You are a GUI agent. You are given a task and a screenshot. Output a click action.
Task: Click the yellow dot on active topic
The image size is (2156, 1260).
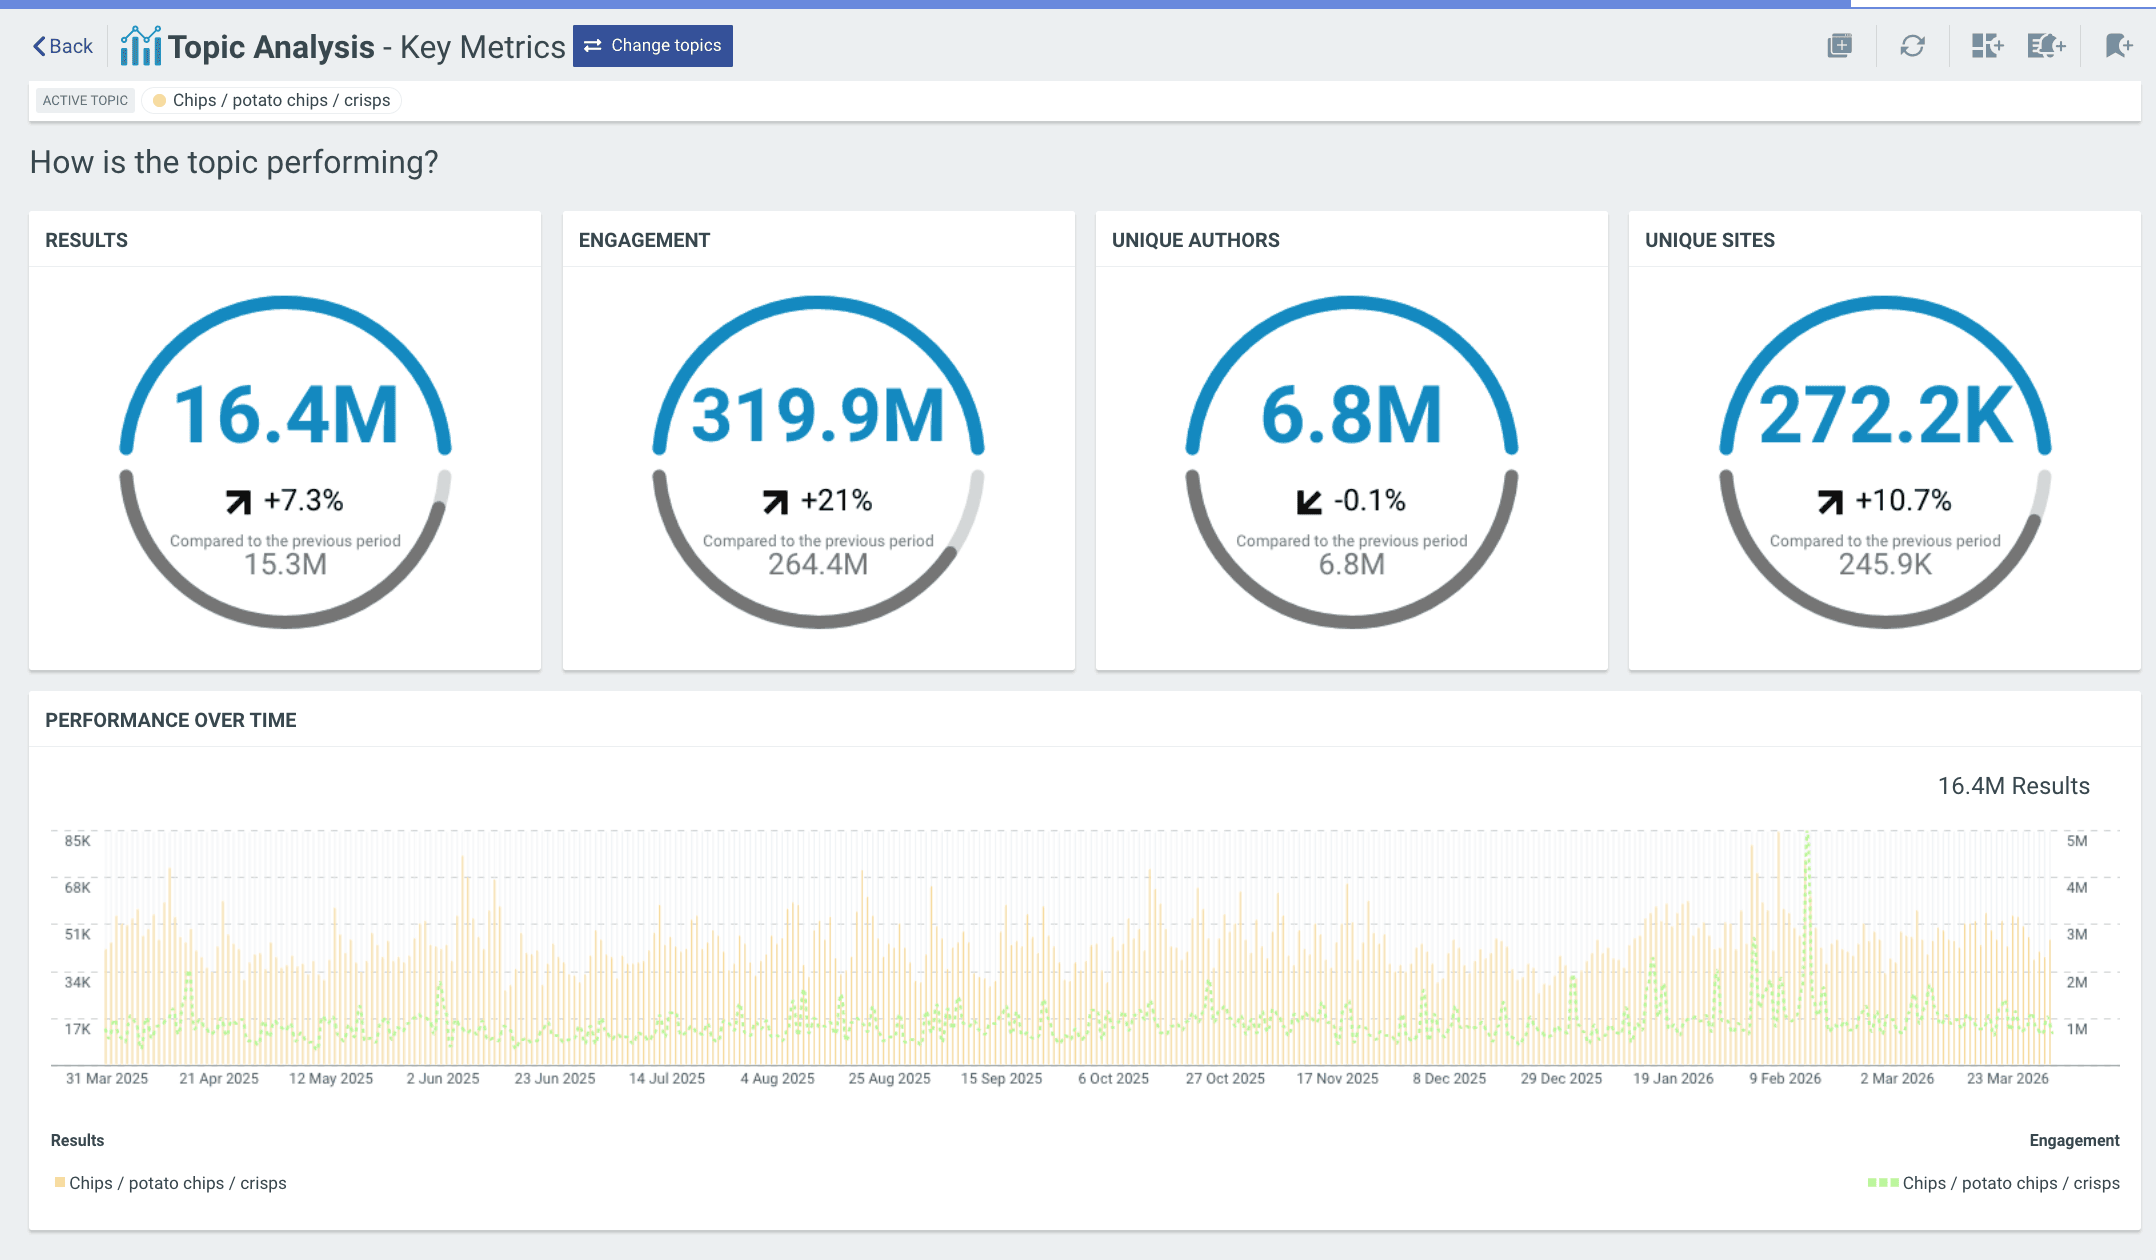(x=159, y=100)
